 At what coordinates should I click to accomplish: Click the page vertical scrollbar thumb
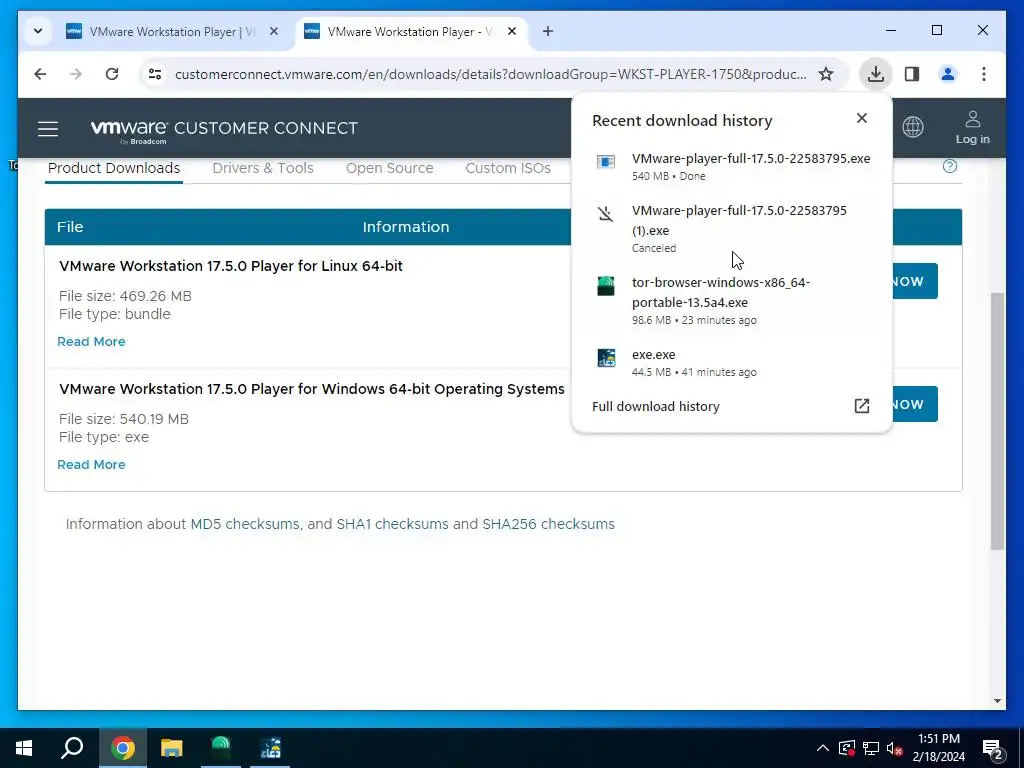pos(997,421)
